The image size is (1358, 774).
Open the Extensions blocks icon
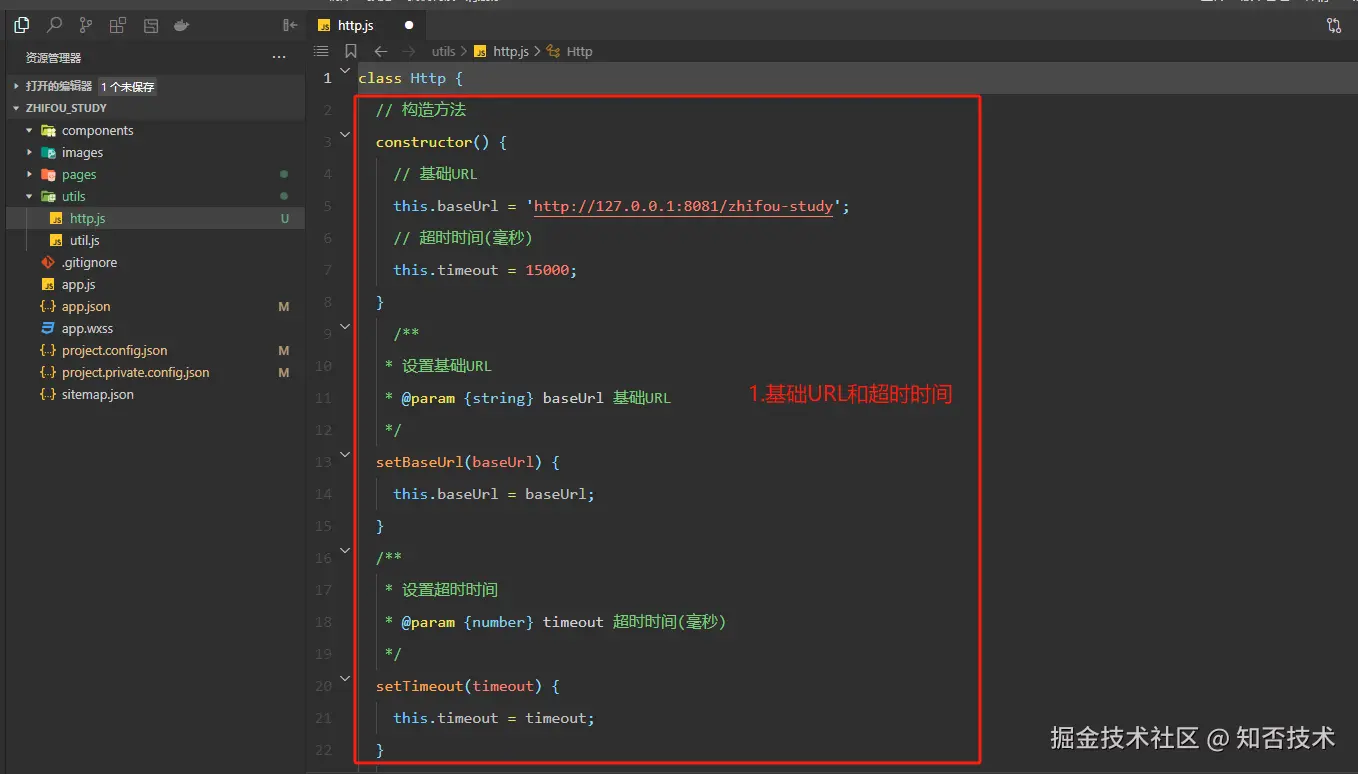click(118, 25)
